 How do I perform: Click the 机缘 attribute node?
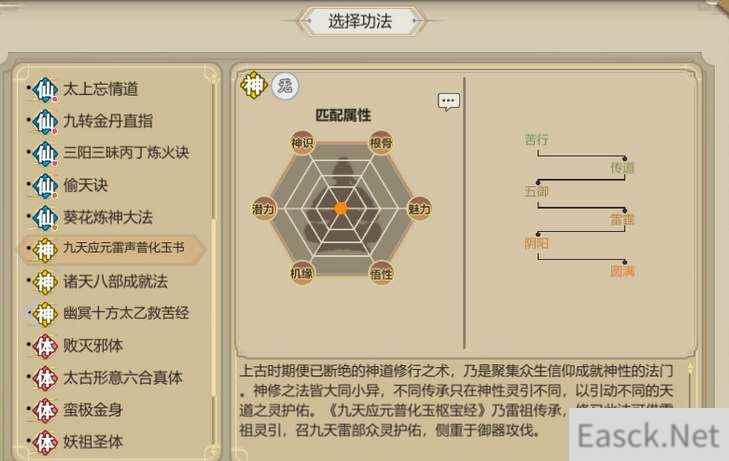coord(302,273)
